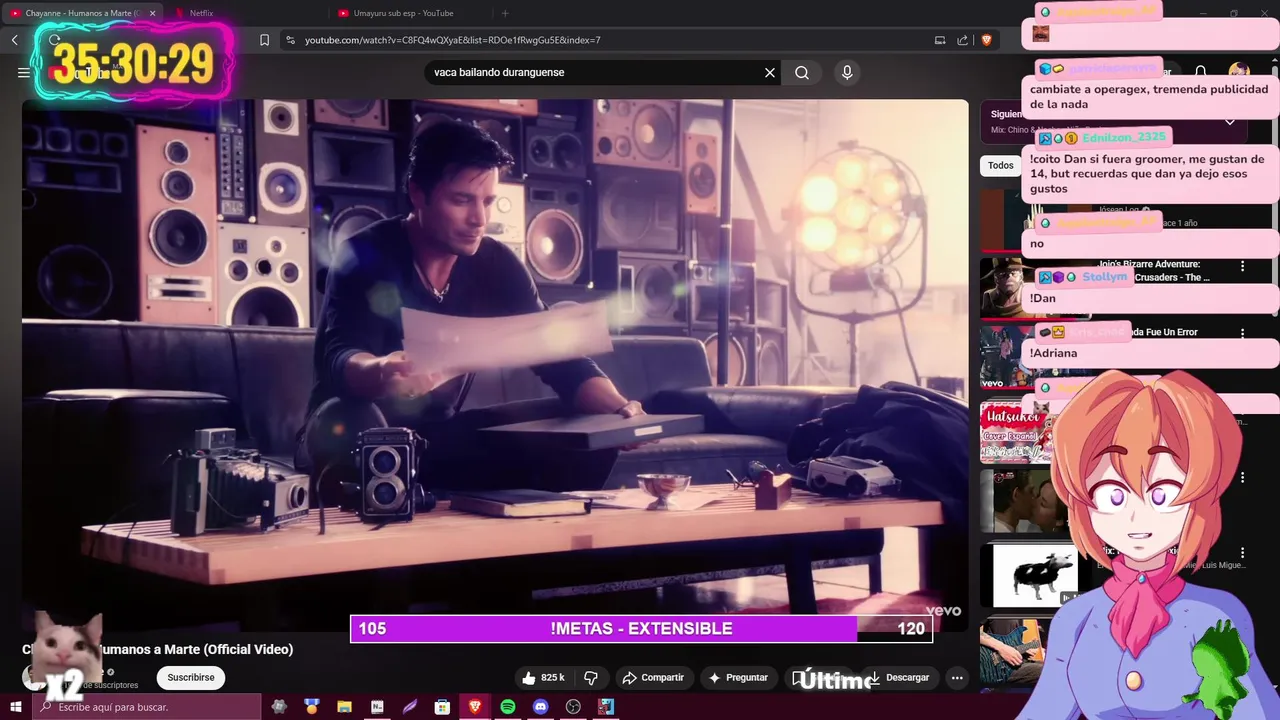Open the Windows Start menu
1280x720 pixels.
click(15, 707)
